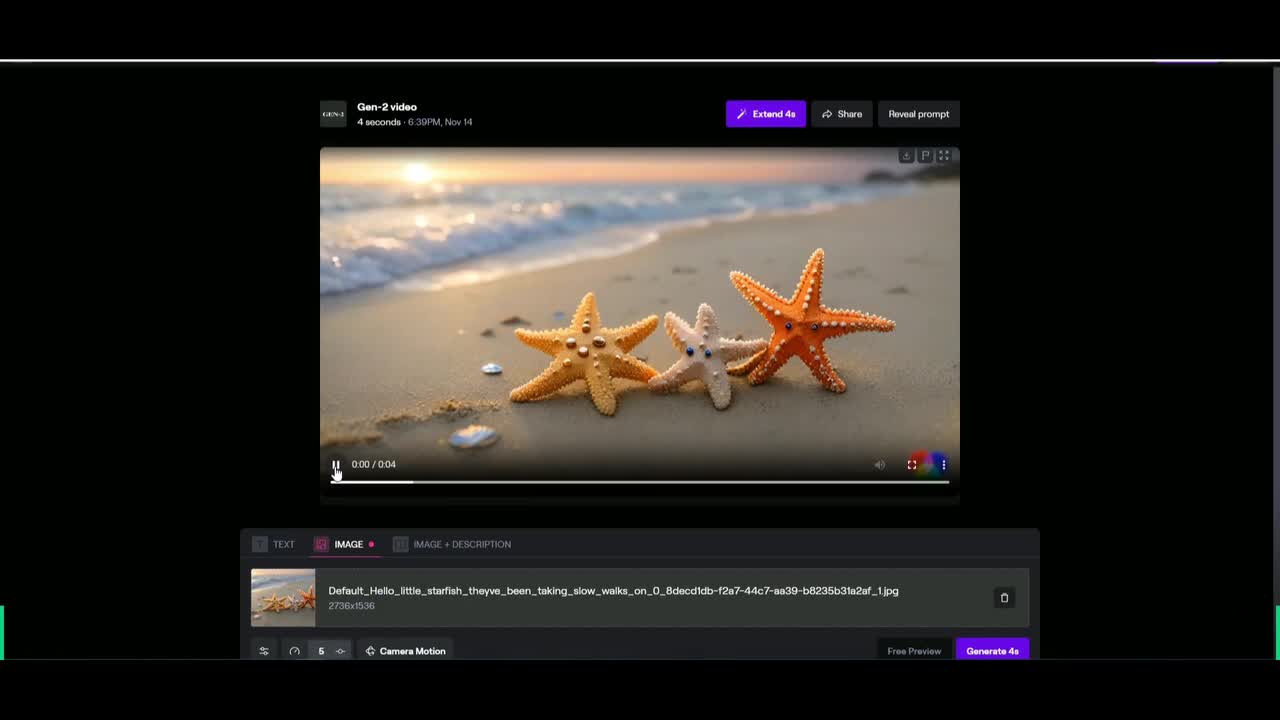Screen dimensions: 1280x720
Task: Open the generation settings sliders icon
Action: pos(264,651)
